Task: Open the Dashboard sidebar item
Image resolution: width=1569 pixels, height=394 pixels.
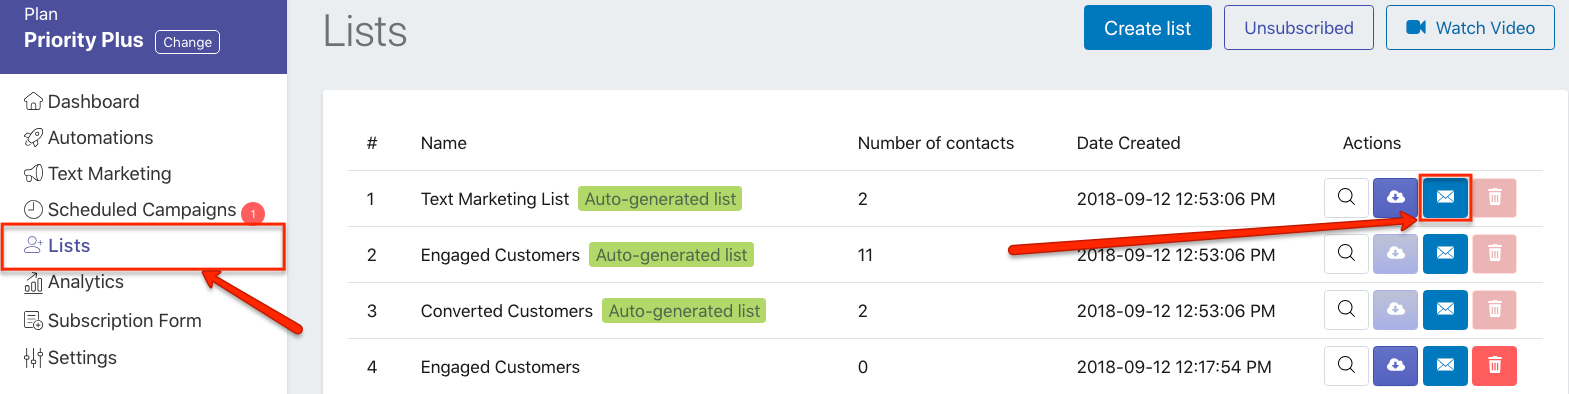Action: (82, 101)
